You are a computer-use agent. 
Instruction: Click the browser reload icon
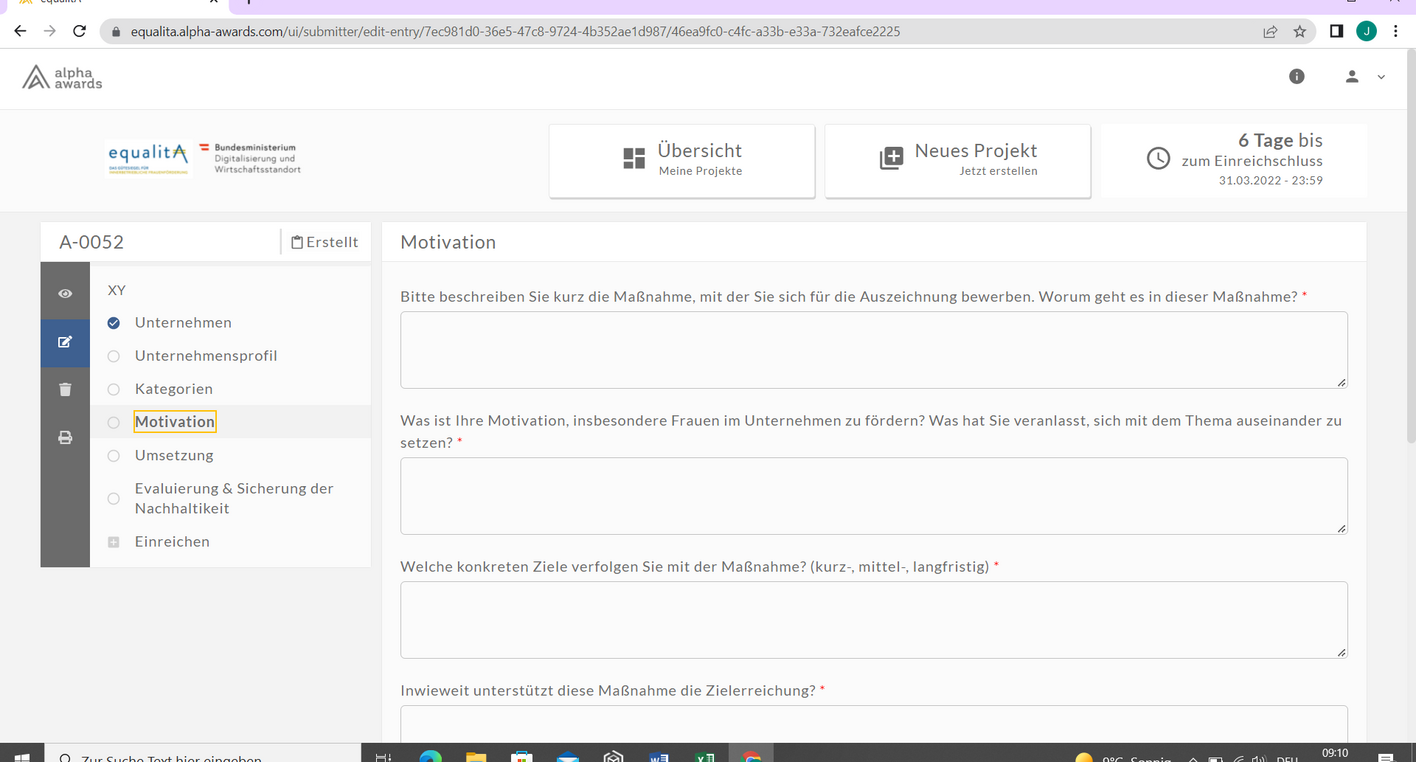80,31
